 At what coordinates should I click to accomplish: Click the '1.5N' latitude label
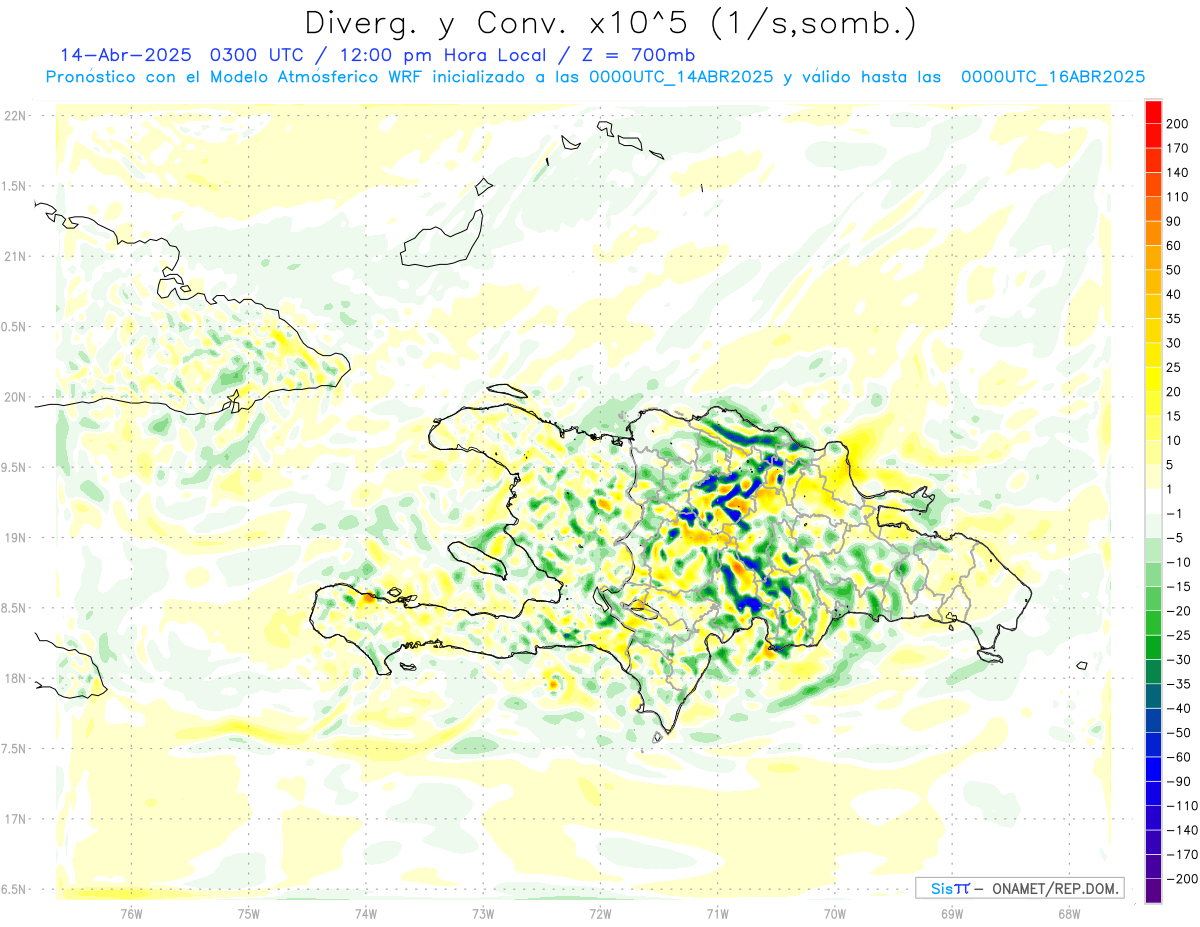13,186
